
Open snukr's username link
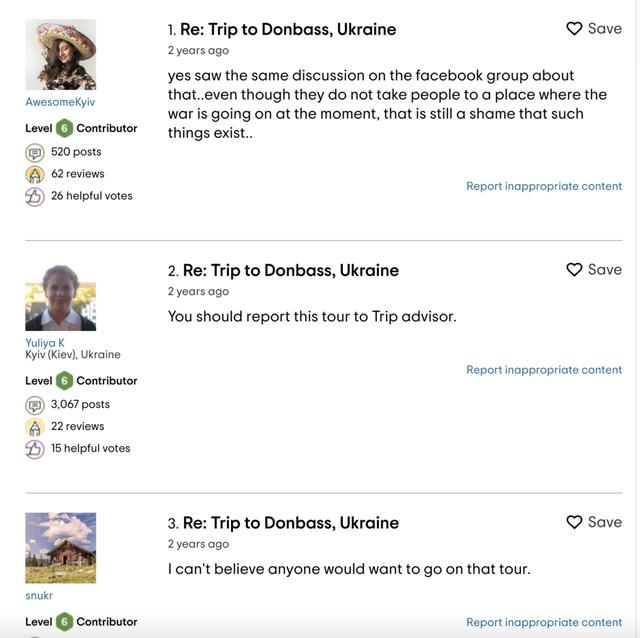tap(39, 596)
